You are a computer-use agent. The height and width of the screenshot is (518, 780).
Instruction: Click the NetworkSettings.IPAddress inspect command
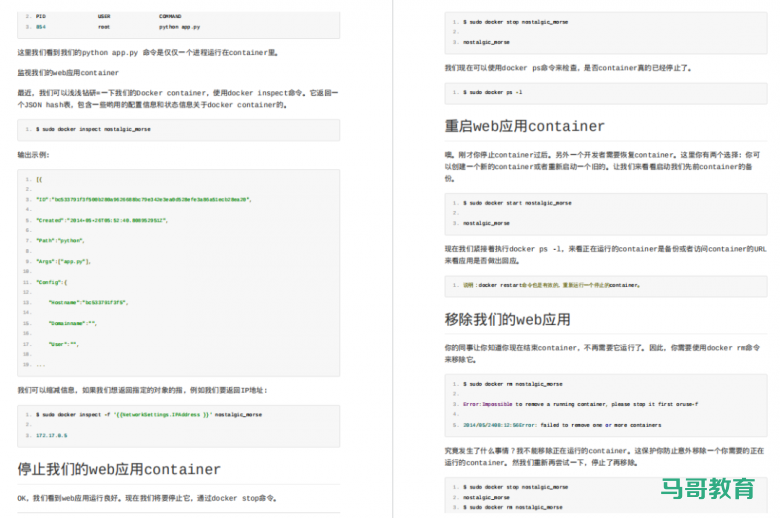152,414
